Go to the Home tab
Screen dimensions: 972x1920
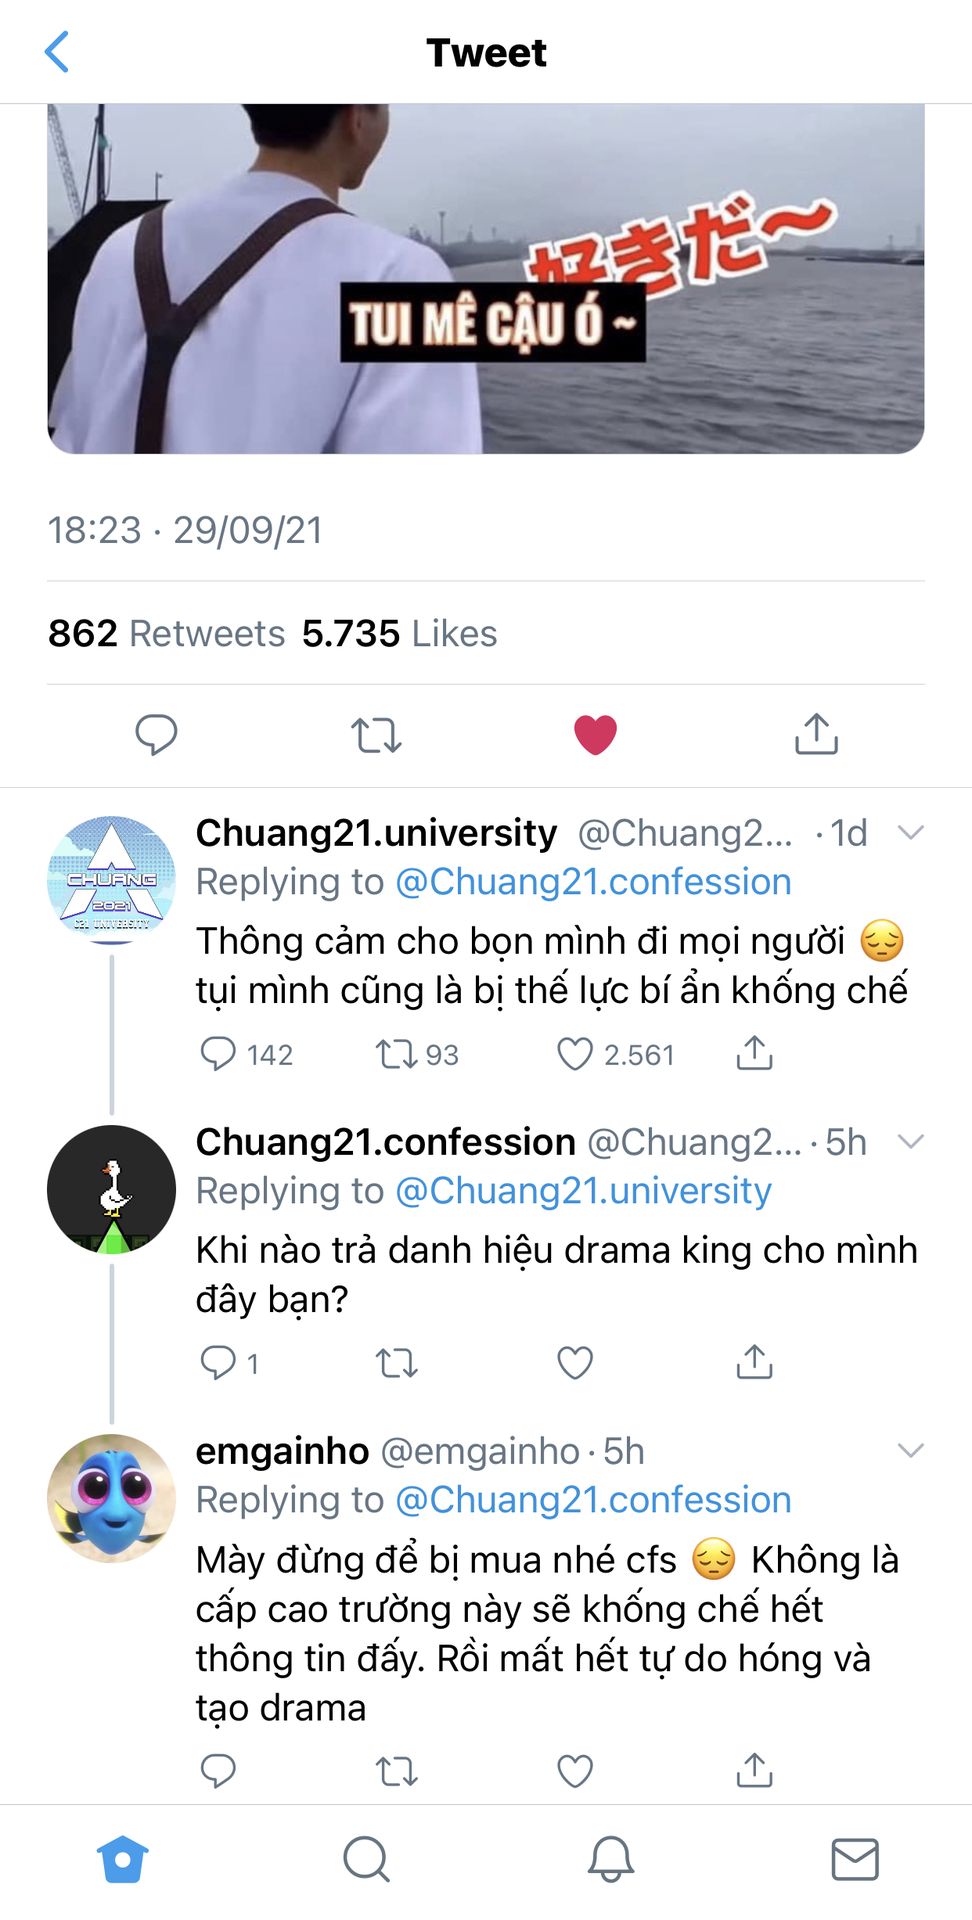[x=122, y=1860]
